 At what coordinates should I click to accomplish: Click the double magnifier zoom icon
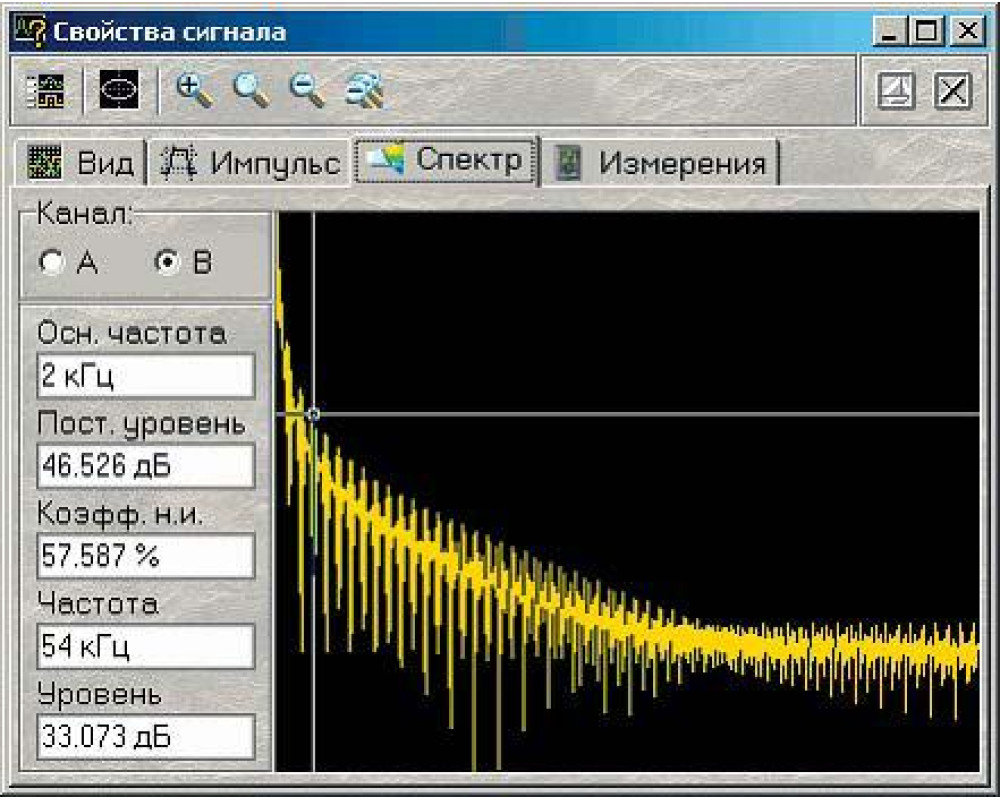[365, 91]
